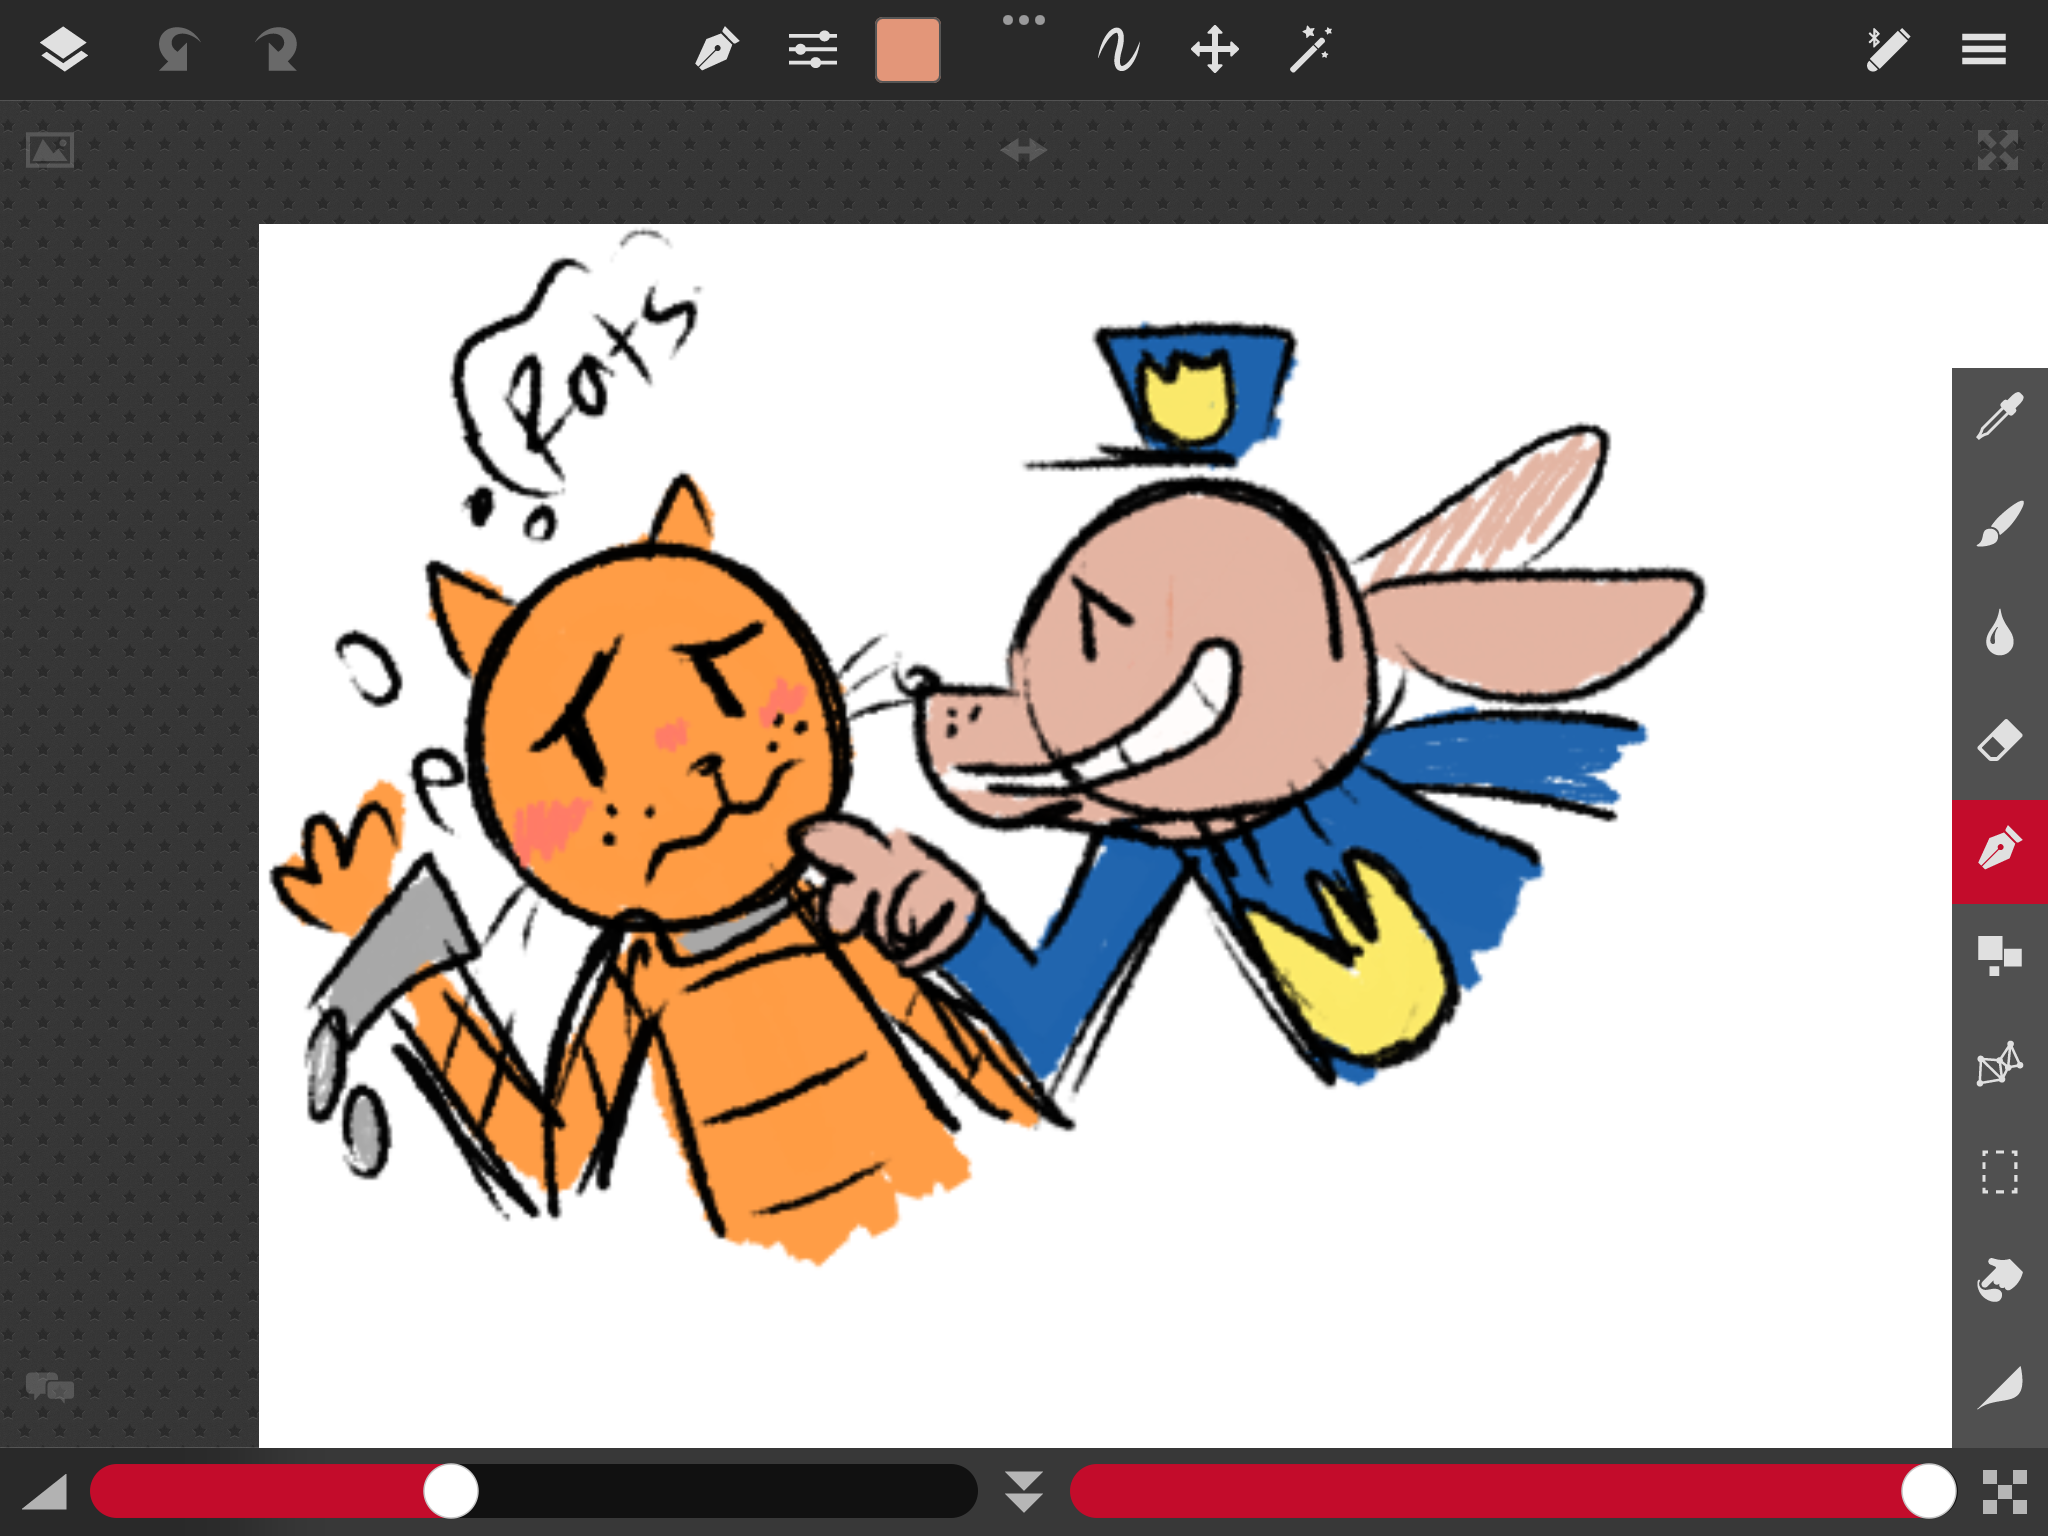Screen dimensions: 2048x1536
Task: Toggle Bluetooth stylus connection
Action: click(x=1887, y=50)
